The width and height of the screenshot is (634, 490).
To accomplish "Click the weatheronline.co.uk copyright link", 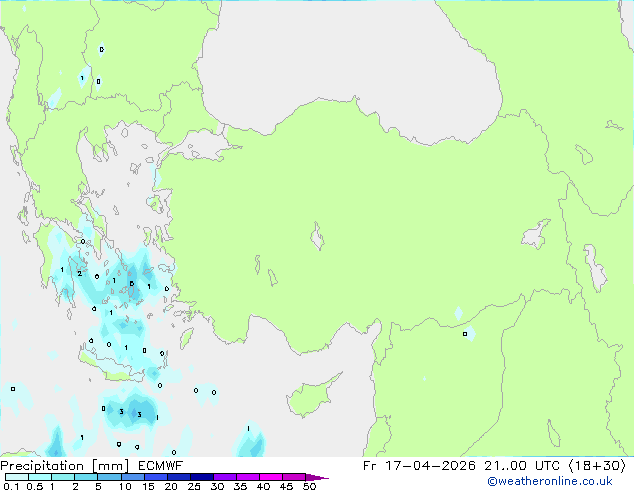I will pyautogui.click(x=550, y=481).
